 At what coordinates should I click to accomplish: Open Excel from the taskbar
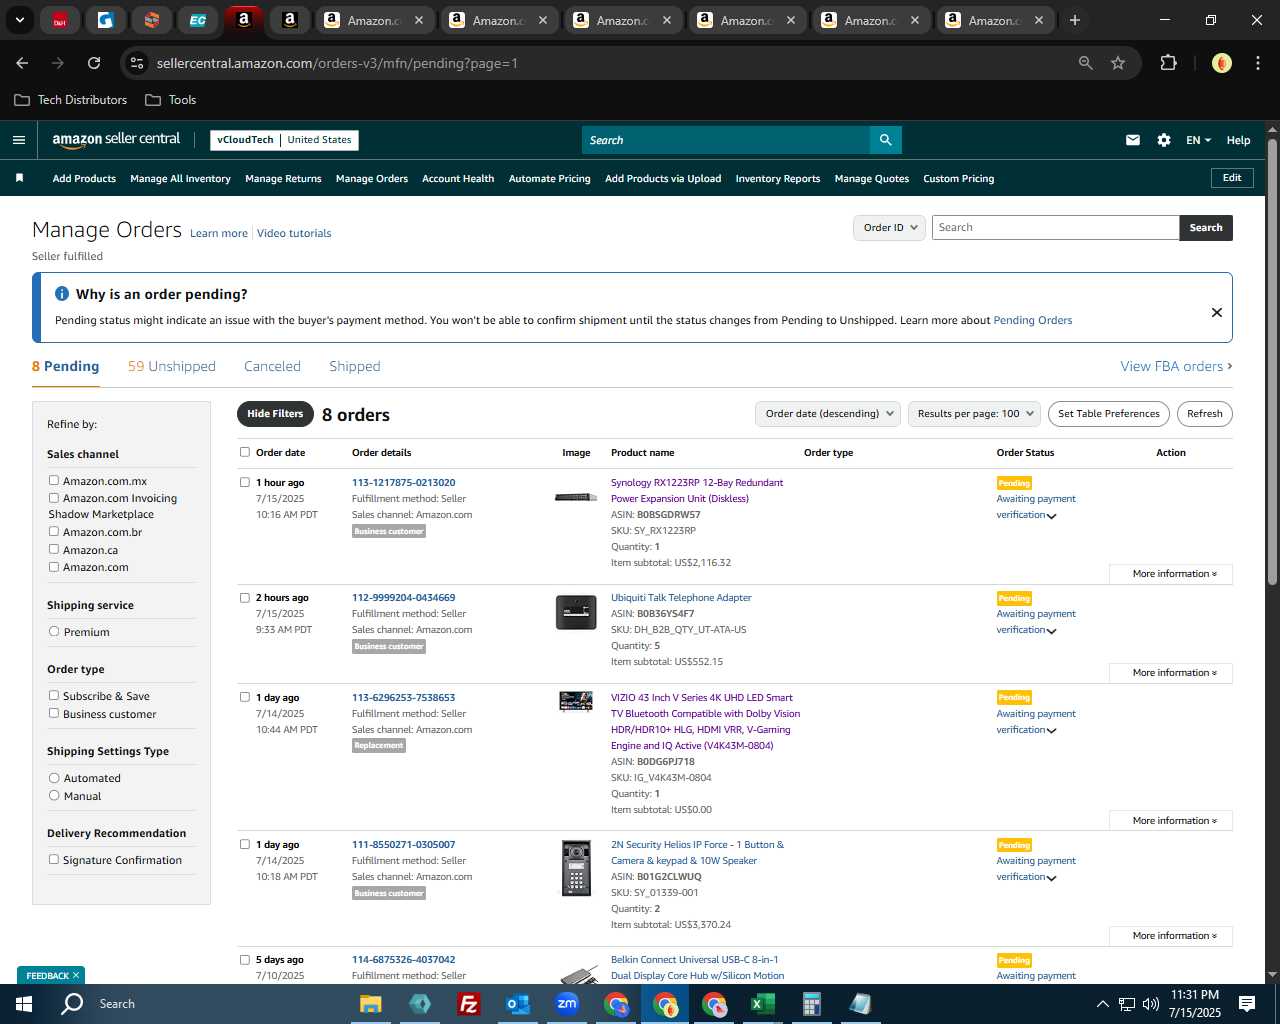point(763,1004)
